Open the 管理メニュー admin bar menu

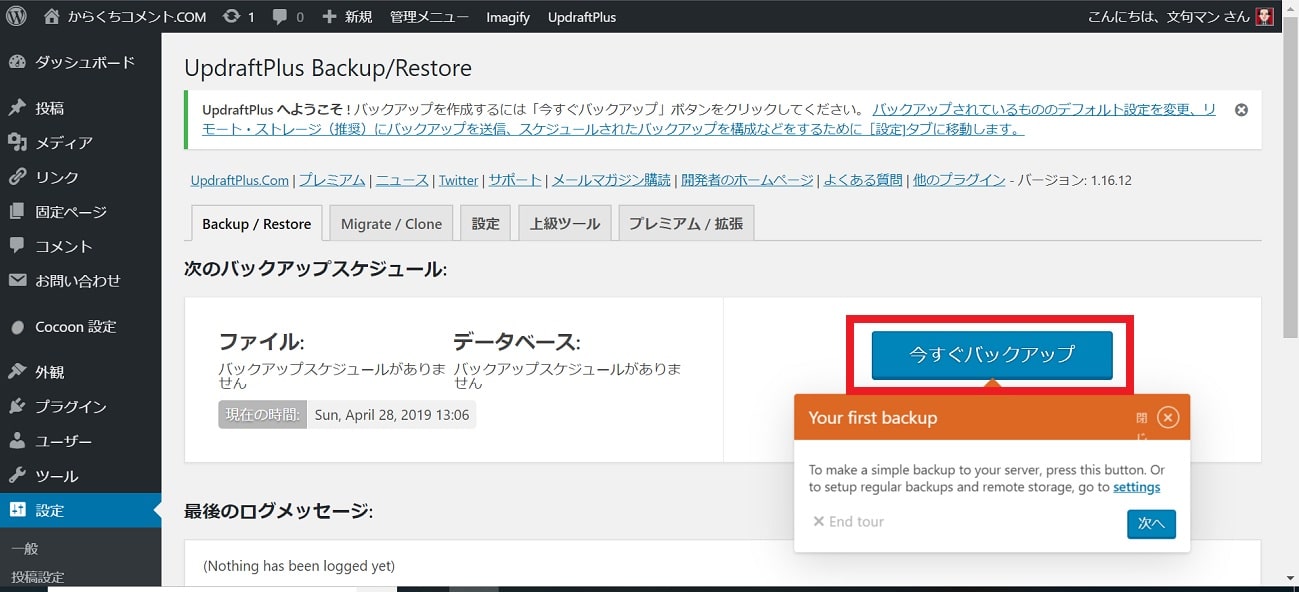click(428, 17)
